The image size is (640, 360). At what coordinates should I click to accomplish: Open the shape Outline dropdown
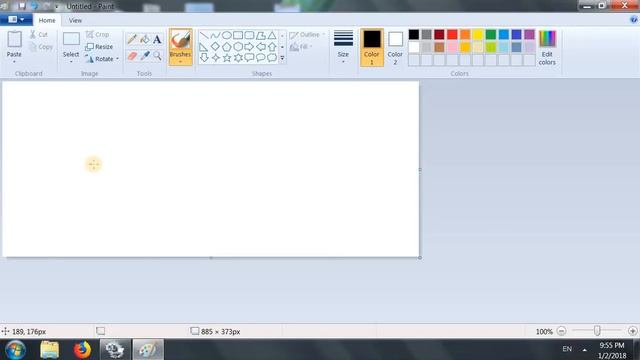click(307, 35)
